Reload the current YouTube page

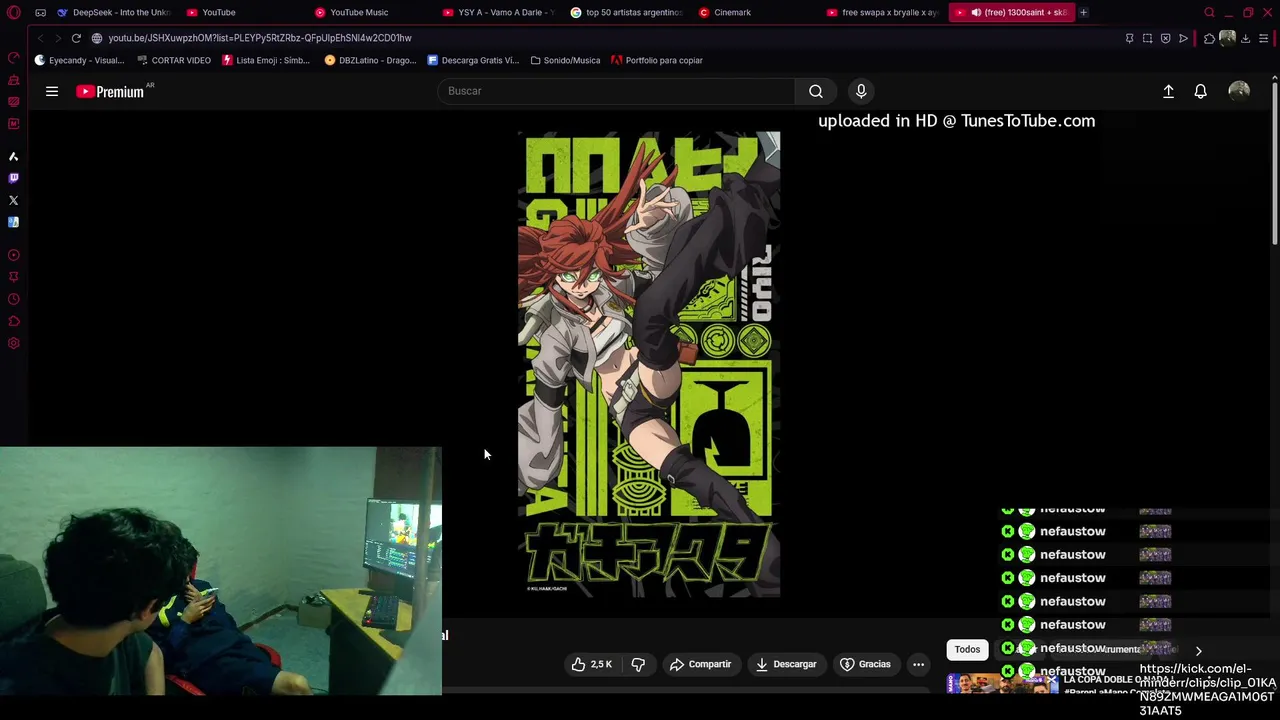[76, 38]
